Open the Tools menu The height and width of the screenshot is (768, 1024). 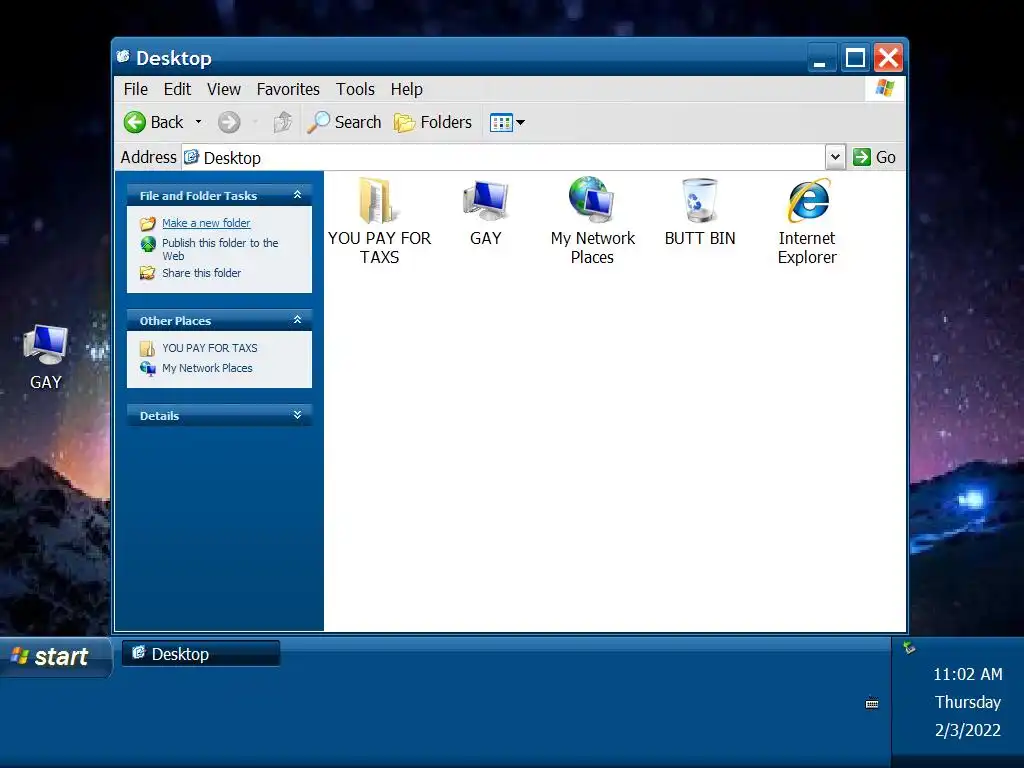click(355, 89)
